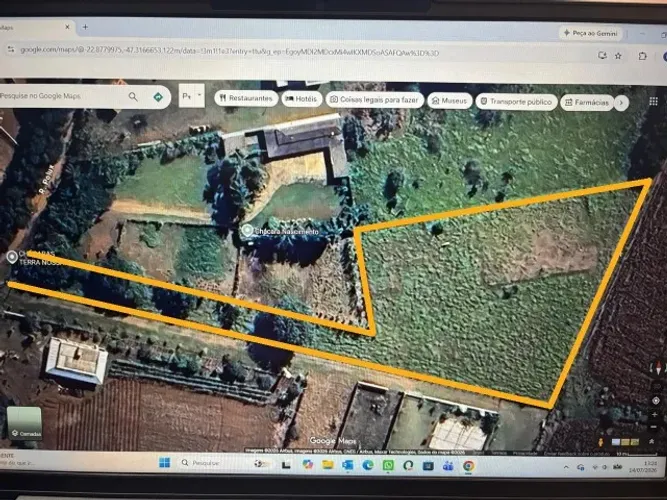
Task: Close the Google Maps browser tab
Action: click(x=67, y=27)
